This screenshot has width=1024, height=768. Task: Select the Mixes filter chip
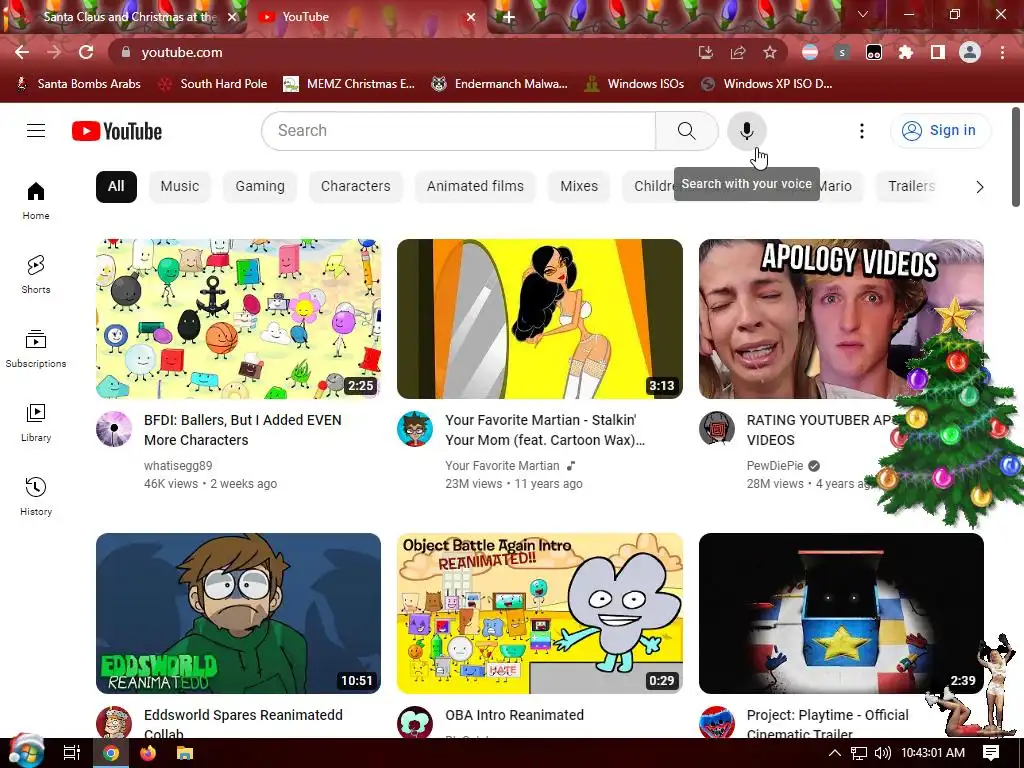(x=579, y=187)
